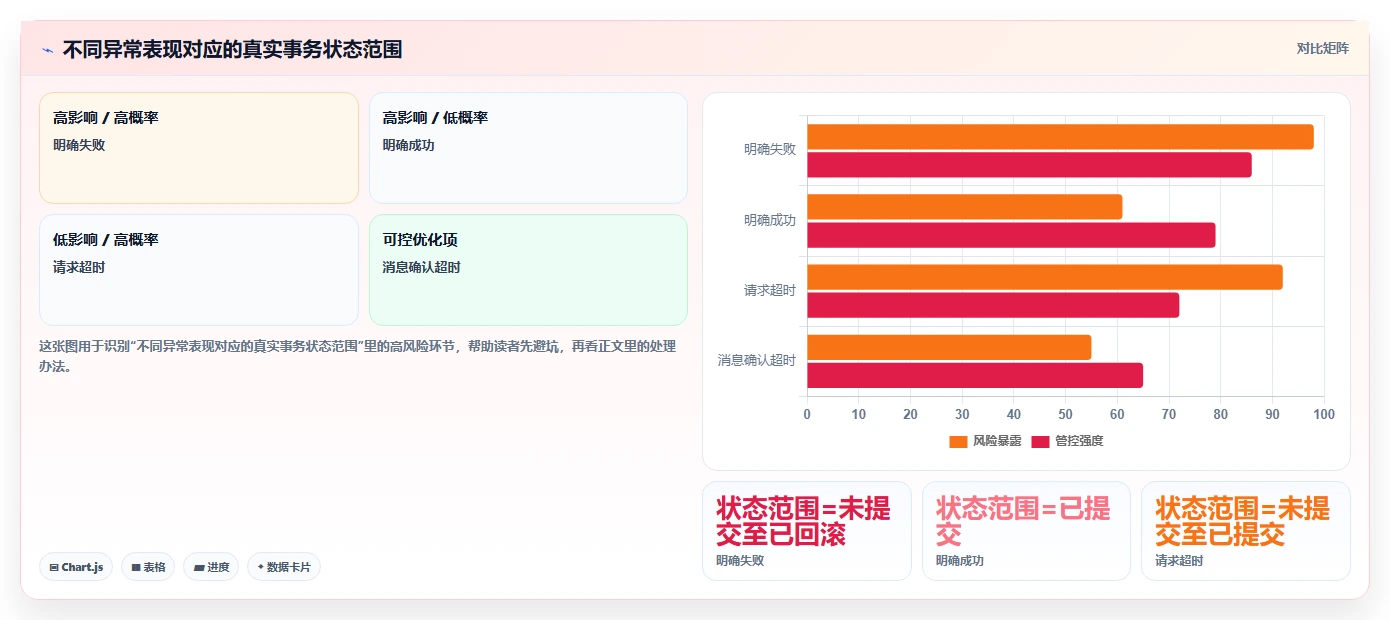Viewport: 1390px width, 620px height.
Task: Click the 进度 tag chip
Action: coord(211,567)
